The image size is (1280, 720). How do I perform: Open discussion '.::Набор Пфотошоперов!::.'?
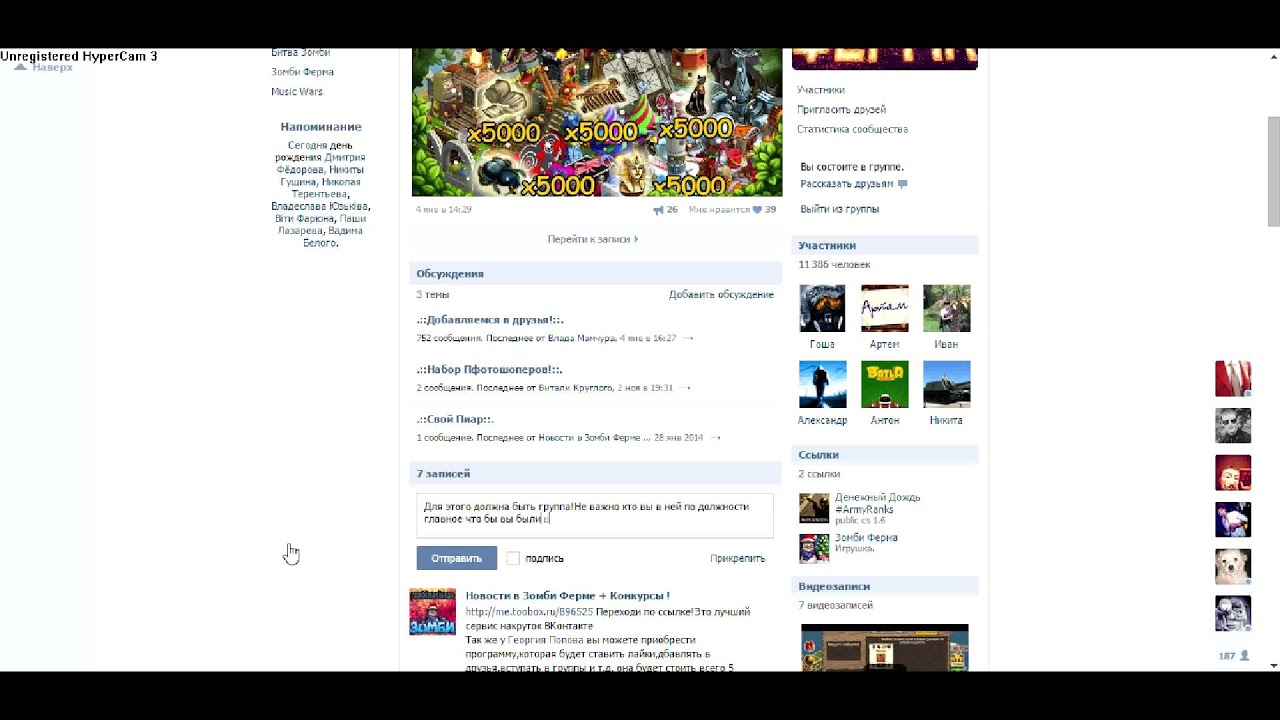coord(489,369)
